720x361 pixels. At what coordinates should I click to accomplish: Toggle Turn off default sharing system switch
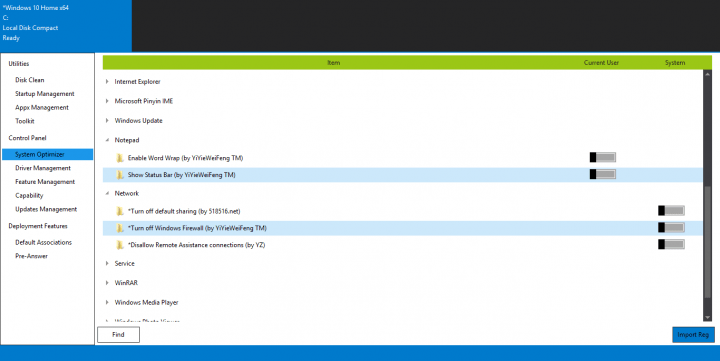pos(671,210)
